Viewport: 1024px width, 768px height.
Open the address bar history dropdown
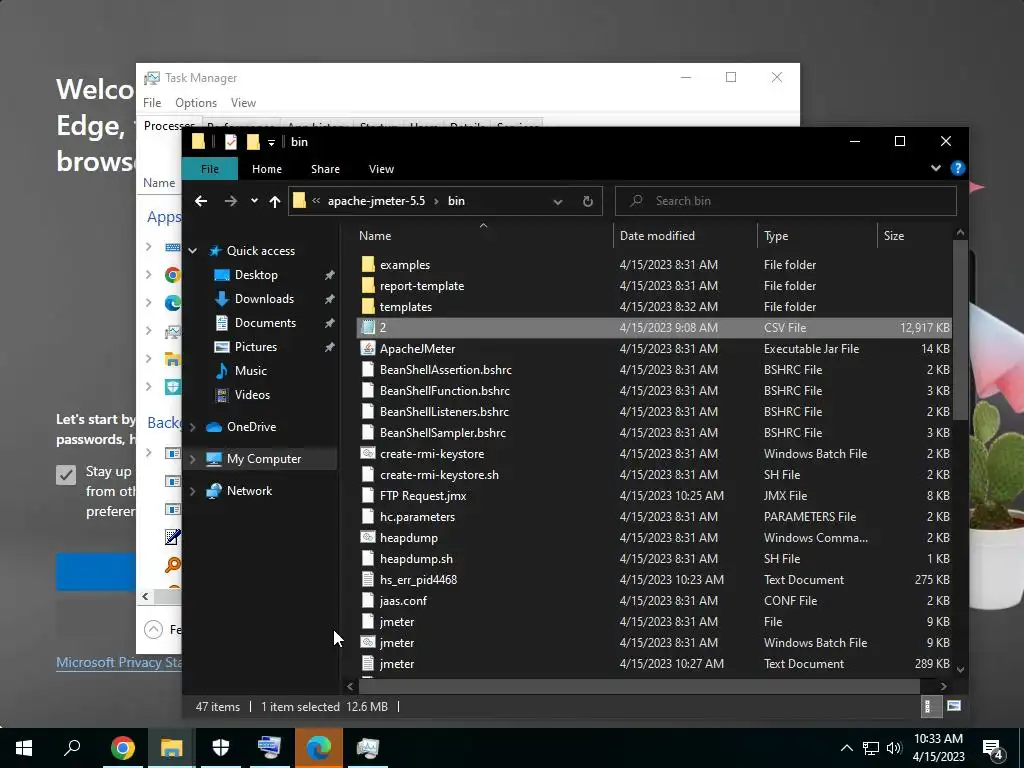pyautogui.click(x=558, y=202)
